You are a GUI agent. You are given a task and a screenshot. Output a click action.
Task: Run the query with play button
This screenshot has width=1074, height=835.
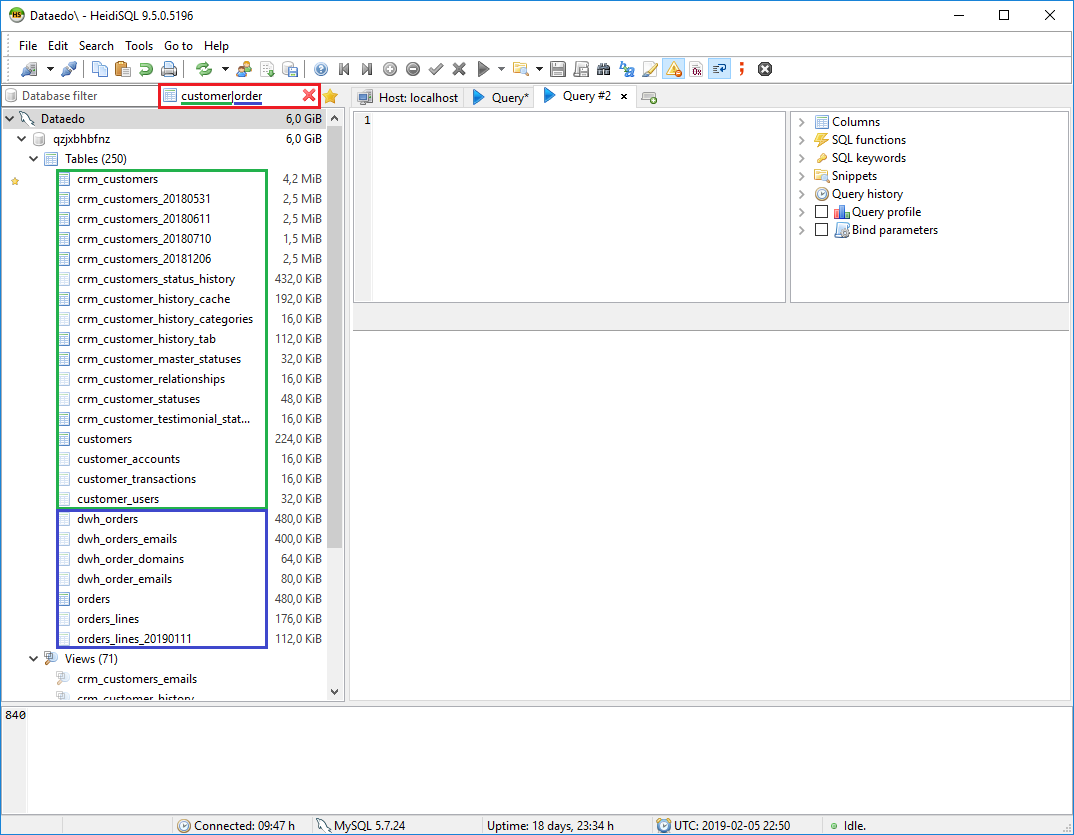[484, 69]
